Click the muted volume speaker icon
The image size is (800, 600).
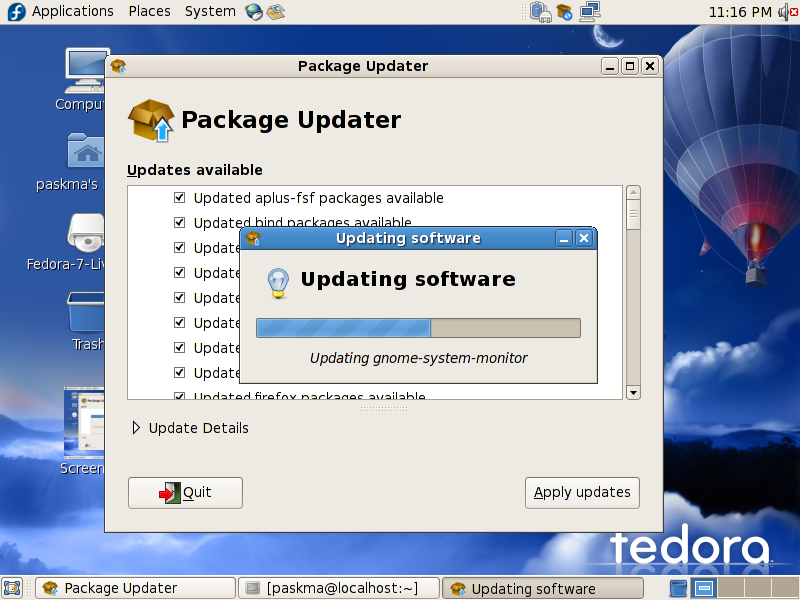[789, 11]
